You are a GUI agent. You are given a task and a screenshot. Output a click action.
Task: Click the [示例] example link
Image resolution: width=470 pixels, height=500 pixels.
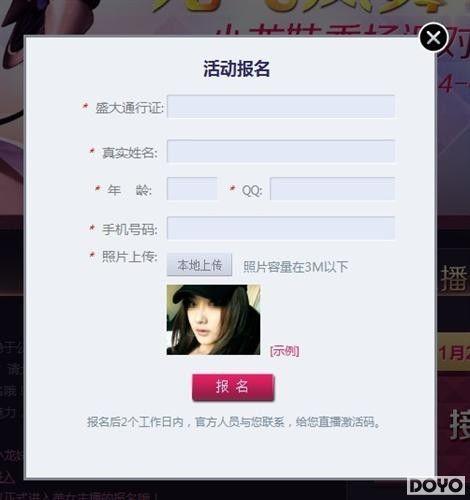(285, 351)
